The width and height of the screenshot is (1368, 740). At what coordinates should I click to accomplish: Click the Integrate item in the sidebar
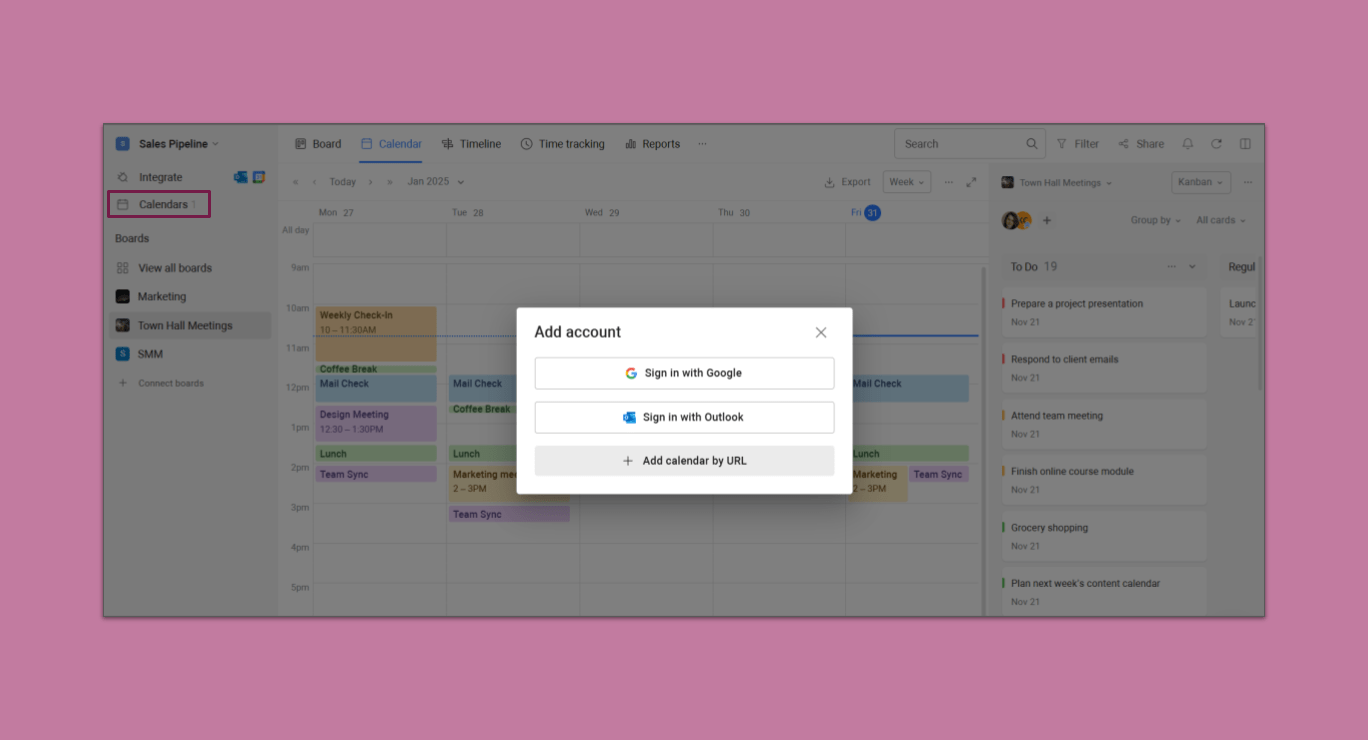point(160,177)
